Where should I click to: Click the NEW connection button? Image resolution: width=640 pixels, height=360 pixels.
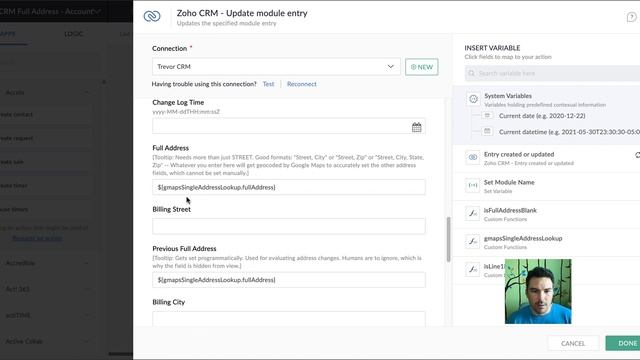click(422, 67)
